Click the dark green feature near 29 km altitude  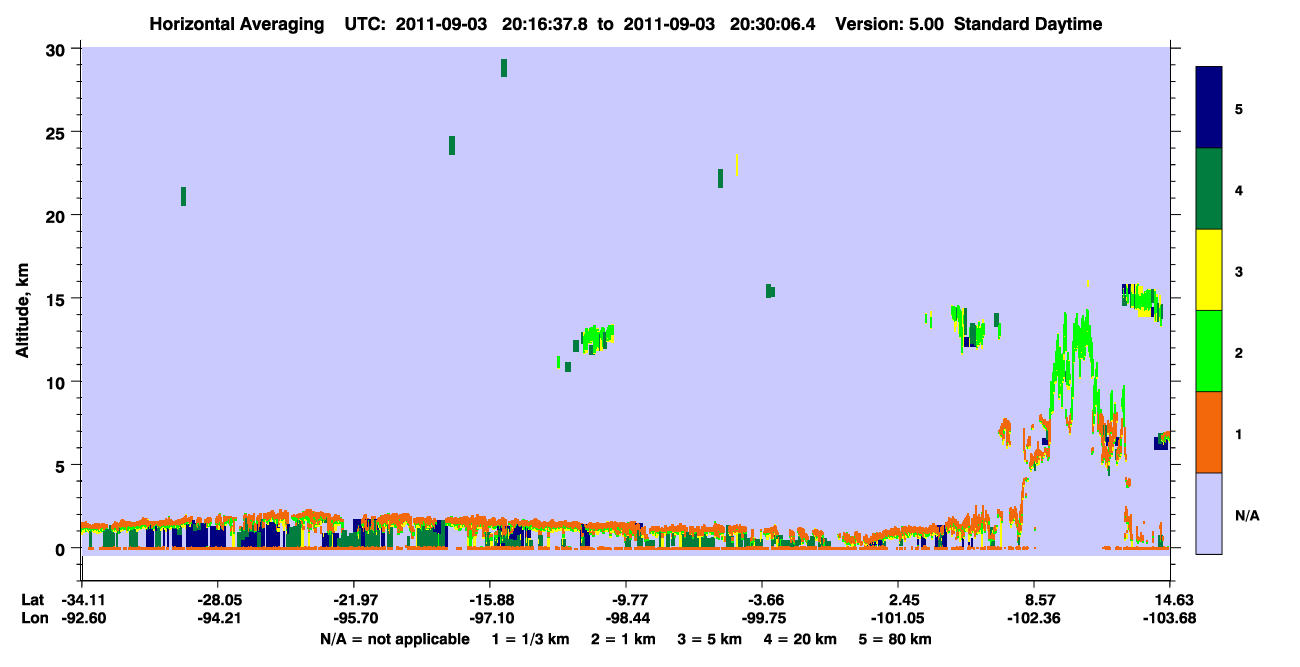(x=504, y=67)
